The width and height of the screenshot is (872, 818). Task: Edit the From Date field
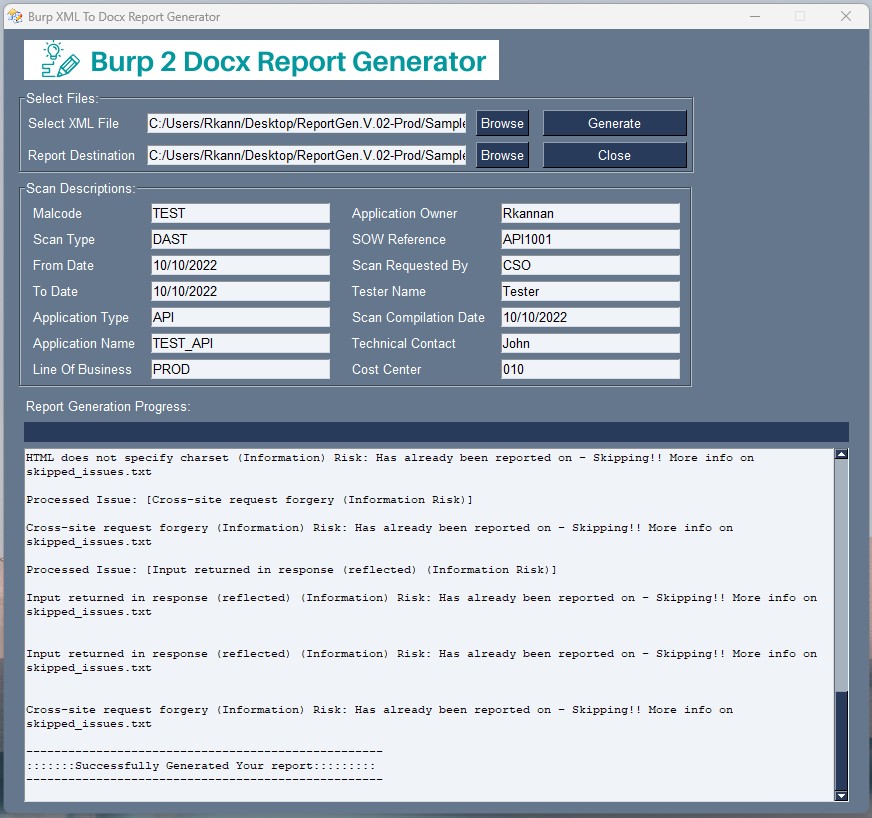coord(240,265)
